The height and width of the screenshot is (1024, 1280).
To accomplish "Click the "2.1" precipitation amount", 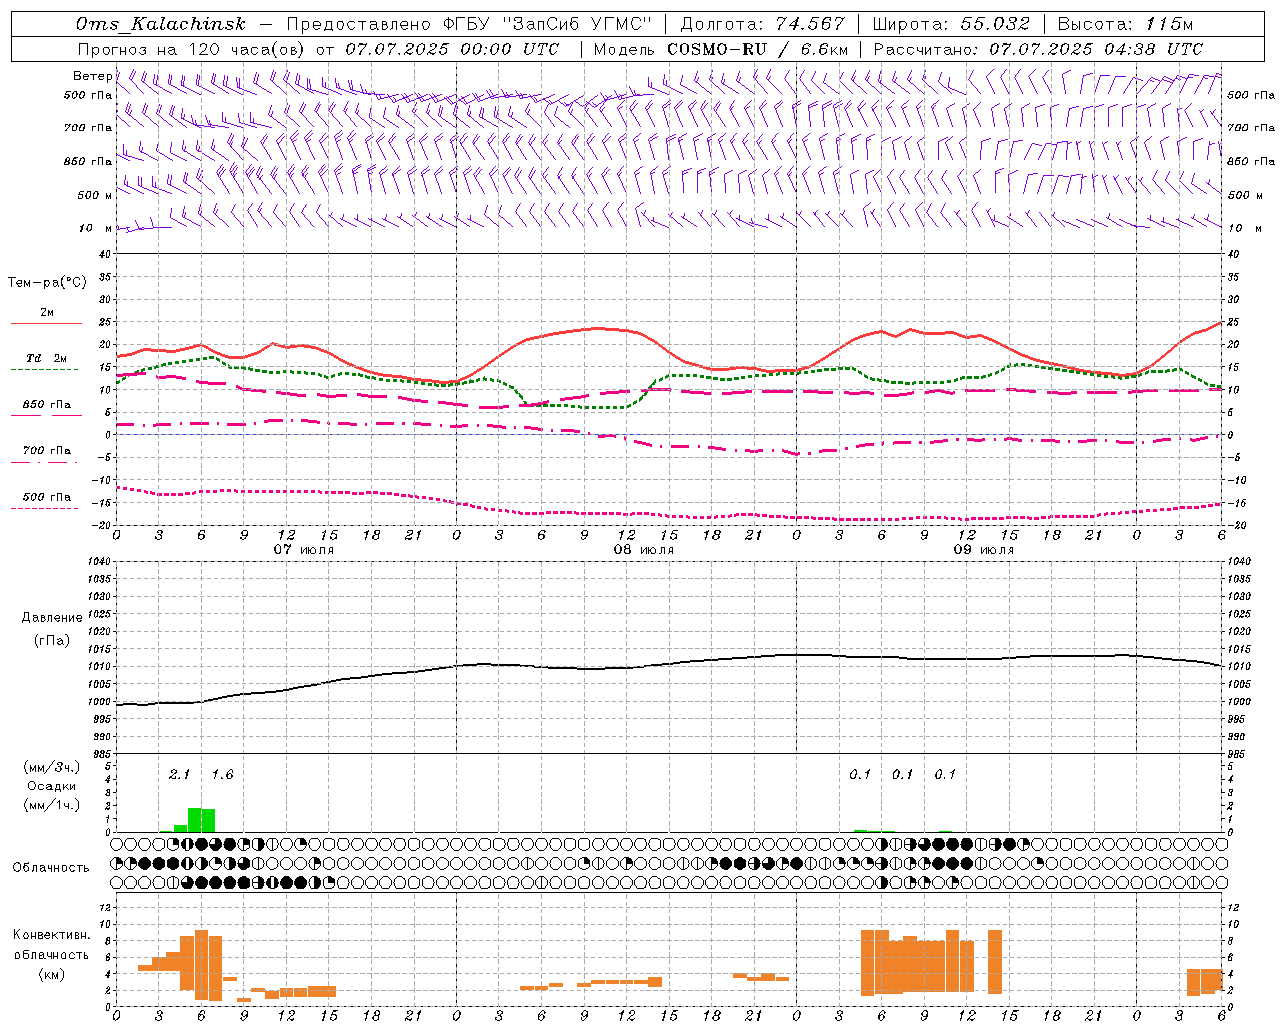I will (179, 775).
